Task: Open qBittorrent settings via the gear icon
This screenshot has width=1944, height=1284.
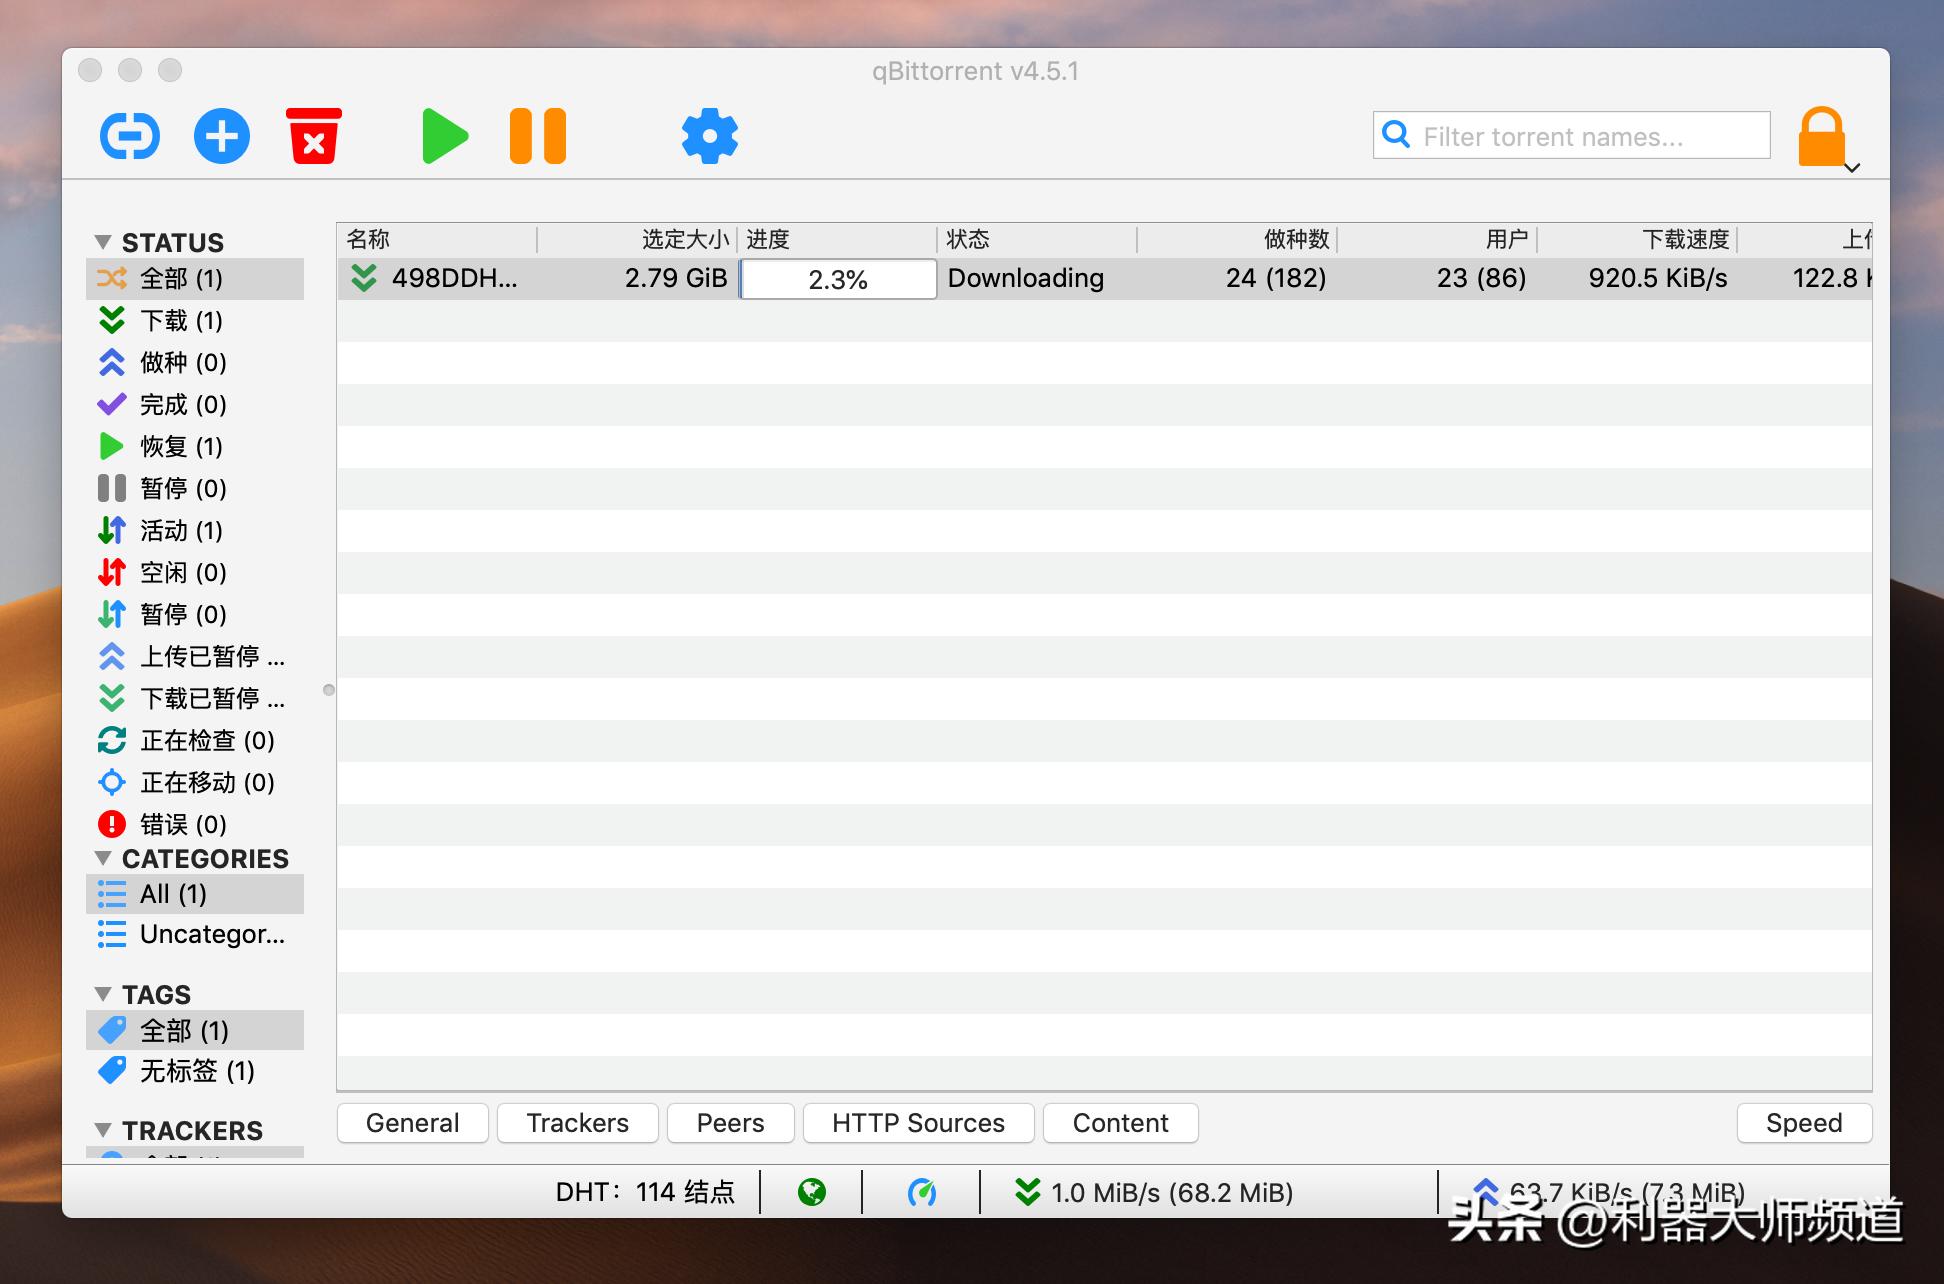Action: tap(709, 136)
